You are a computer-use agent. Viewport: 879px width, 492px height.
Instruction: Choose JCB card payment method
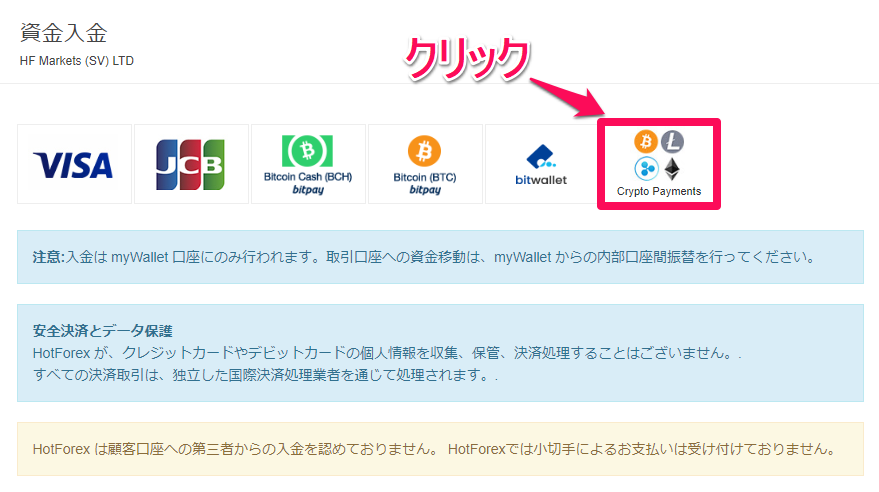pyautogui.click(x=191, y=164)
